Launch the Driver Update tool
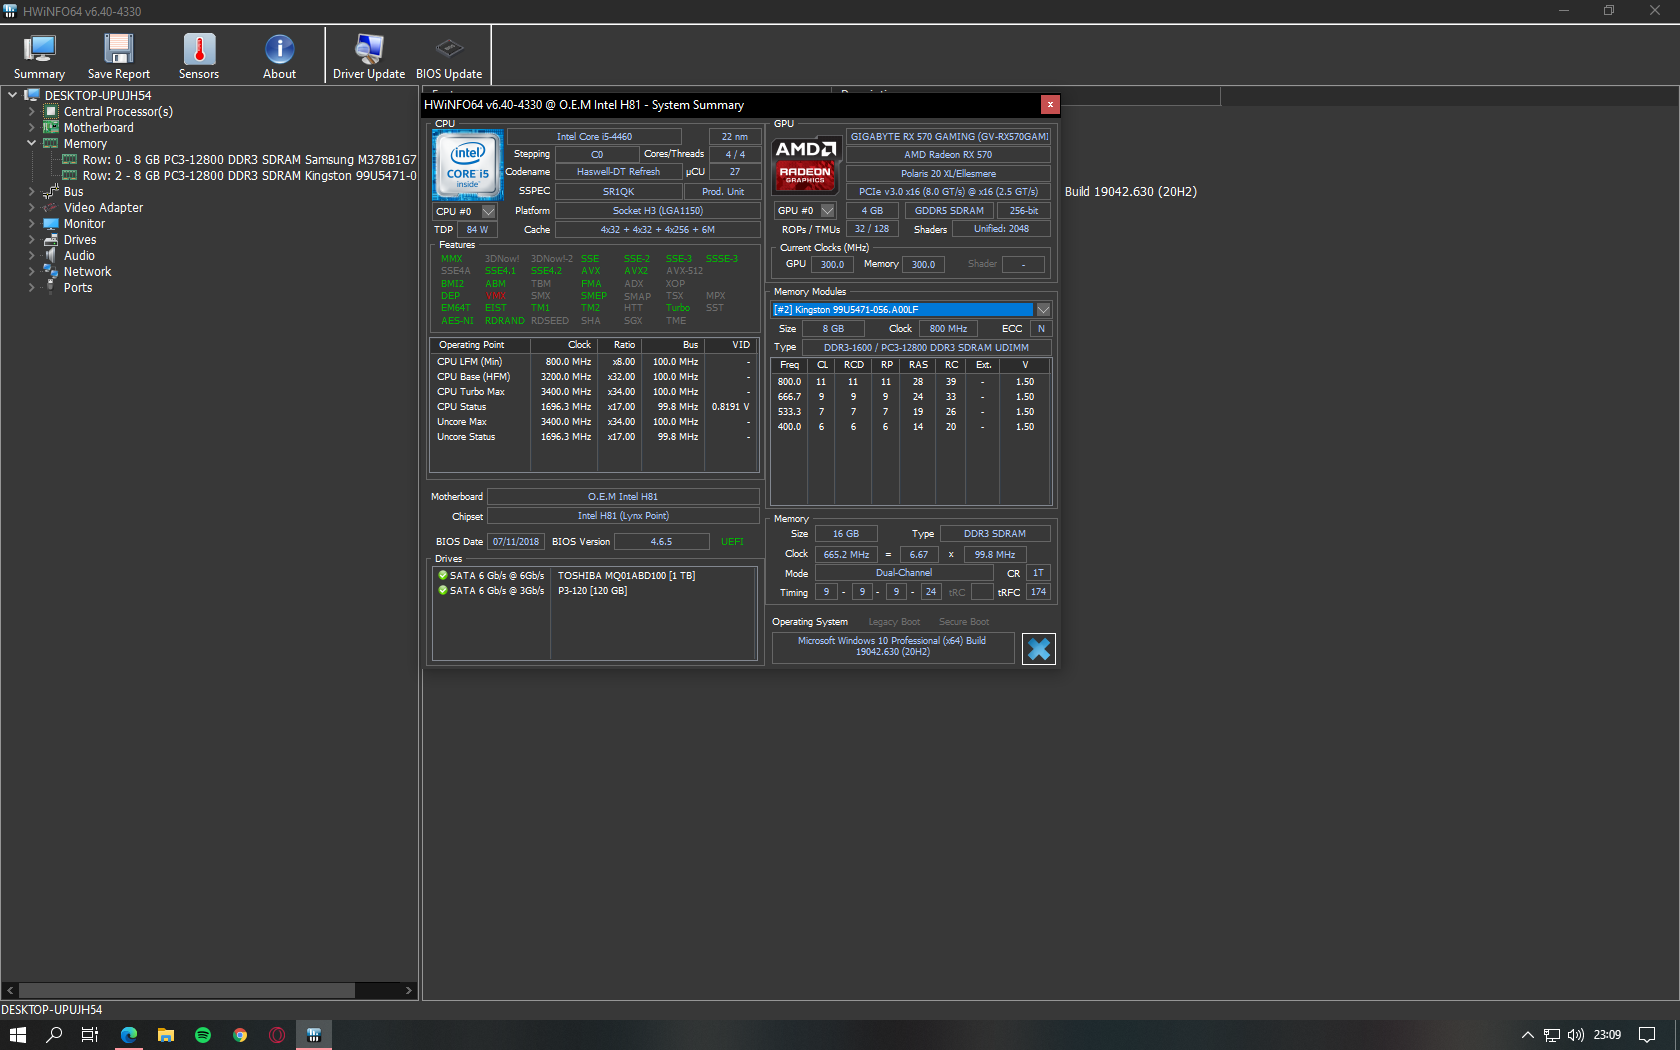 (368, 57)
